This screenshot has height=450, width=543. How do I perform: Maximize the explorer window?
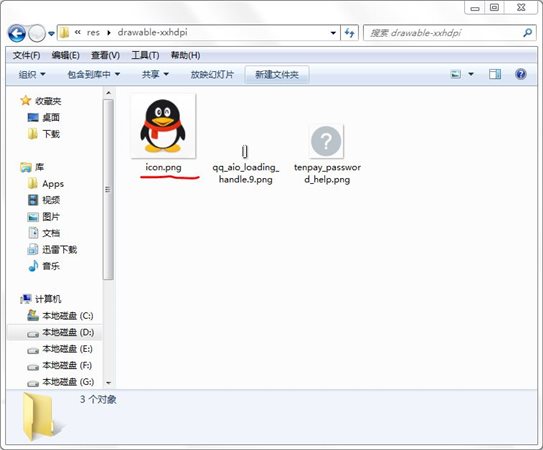pos(495,8)
